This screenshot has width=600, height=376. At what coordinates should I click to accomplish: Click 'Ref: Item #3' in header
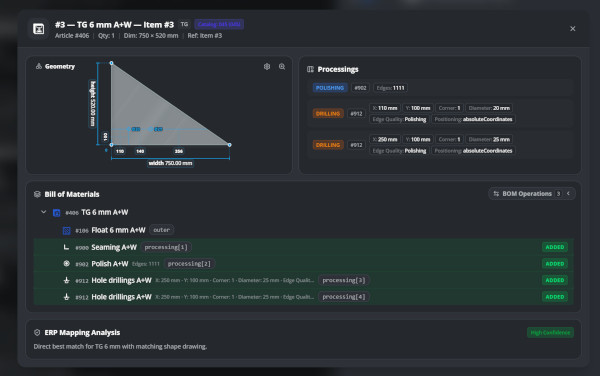(x=205, y=36)
